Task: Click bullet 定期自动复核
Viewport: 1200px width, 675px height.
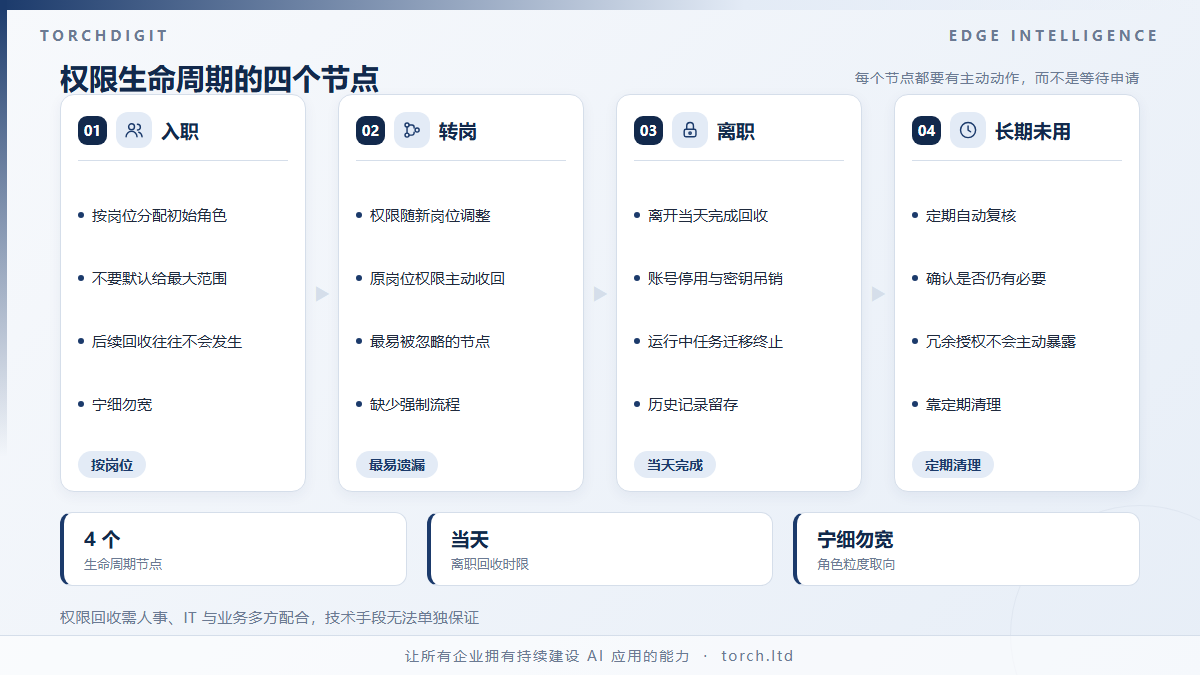Action: [x=971, y=215]
